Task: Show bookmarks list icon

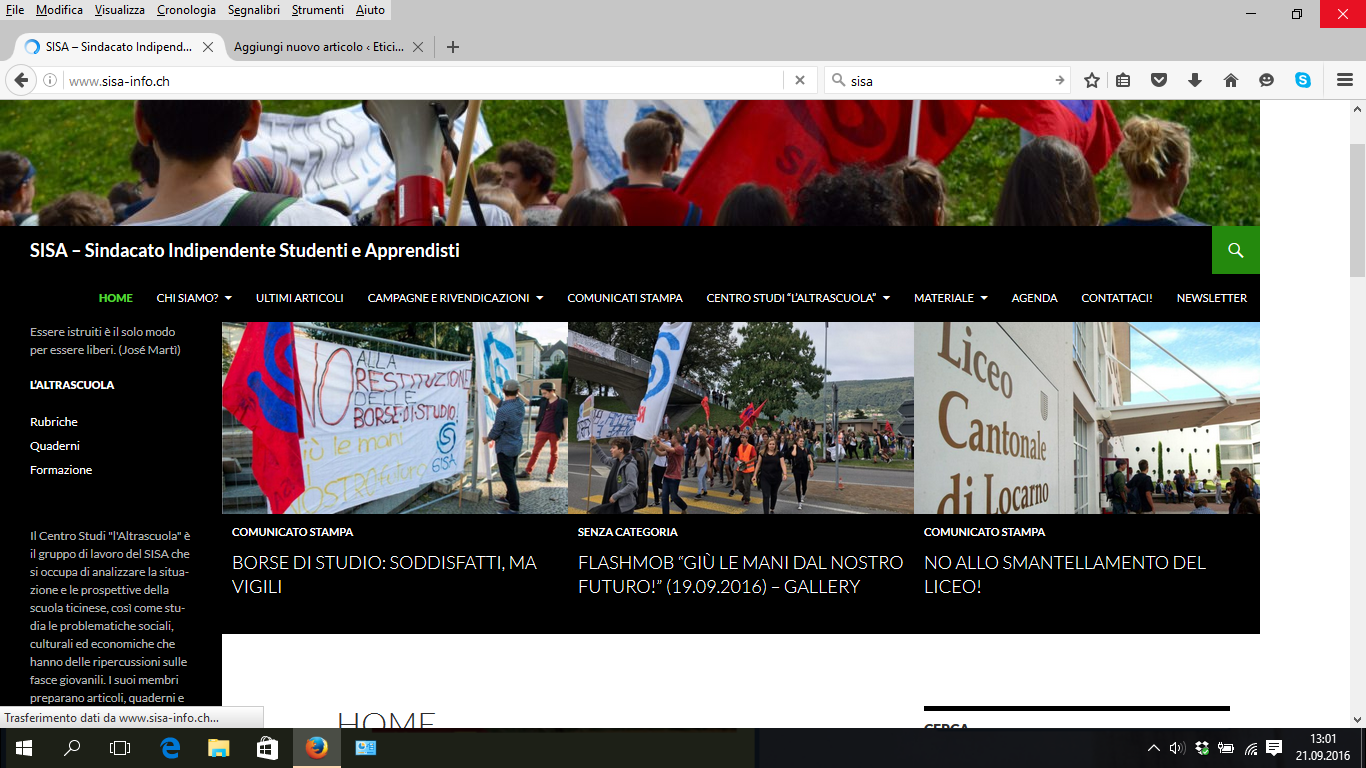Action: pos(1123,81)
